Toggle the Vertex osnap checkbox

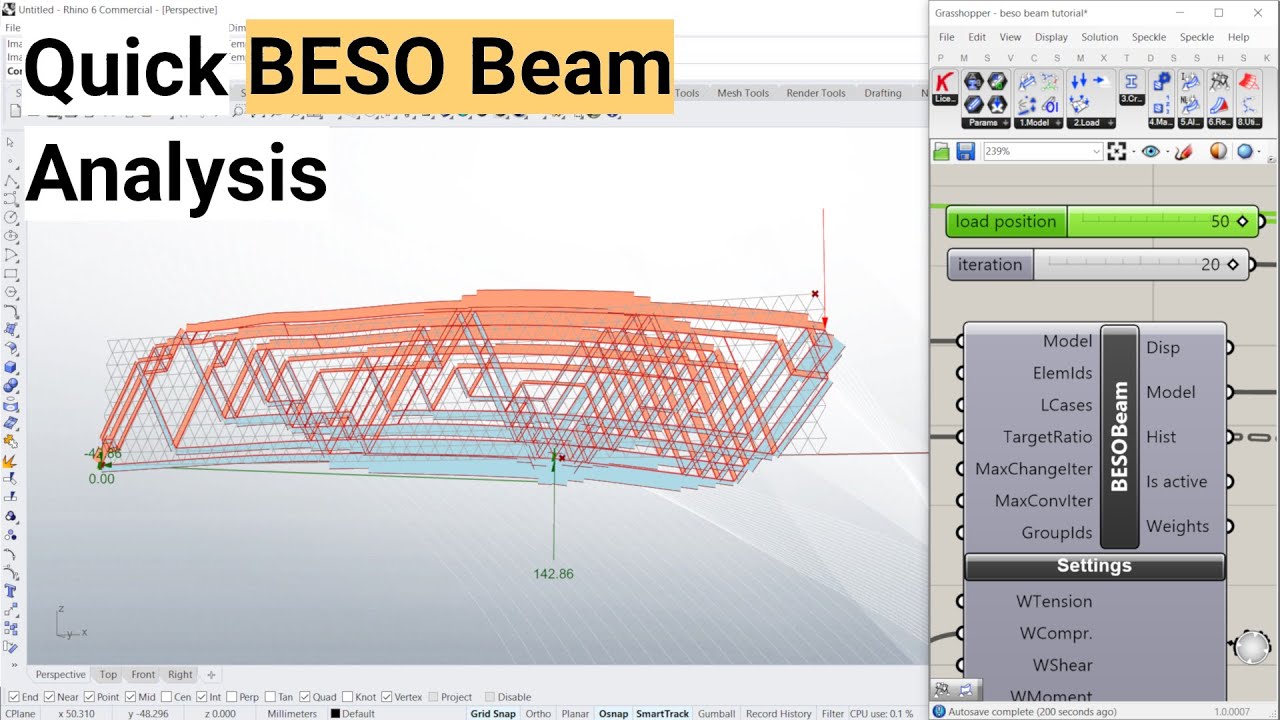[x=387, y=697]
